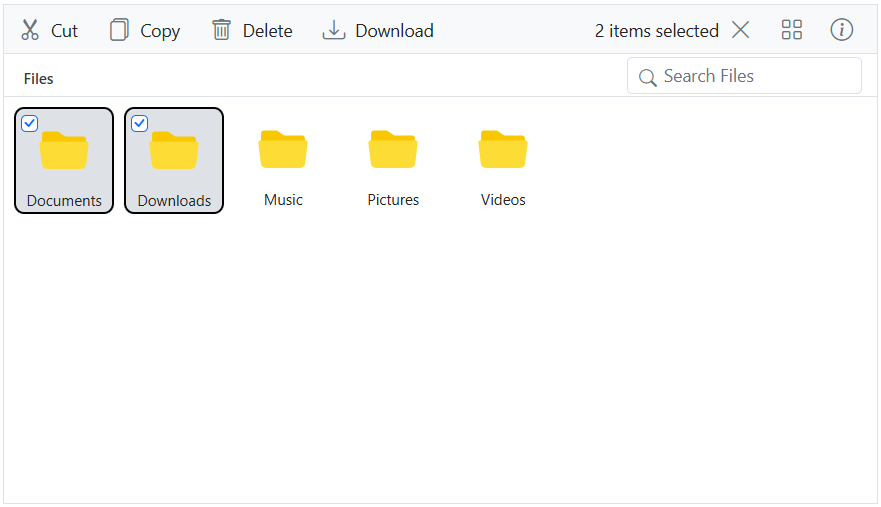Click the Pictures folder name label
881x507 pixels.
pos(393,199)
